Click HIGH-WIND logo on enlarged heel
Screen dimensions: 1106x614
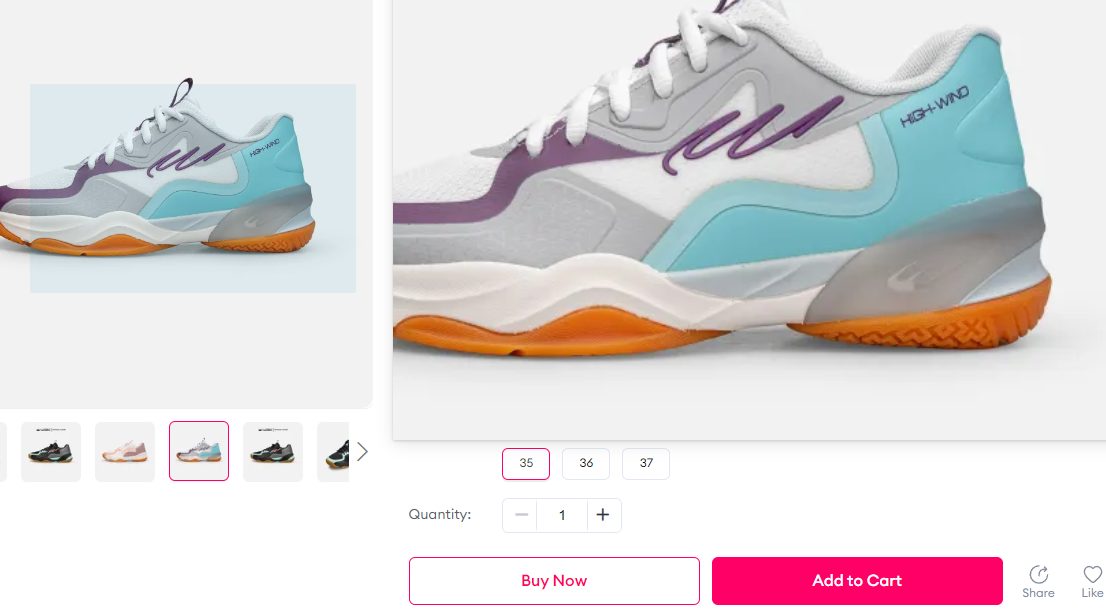click(x=934, y=107)
